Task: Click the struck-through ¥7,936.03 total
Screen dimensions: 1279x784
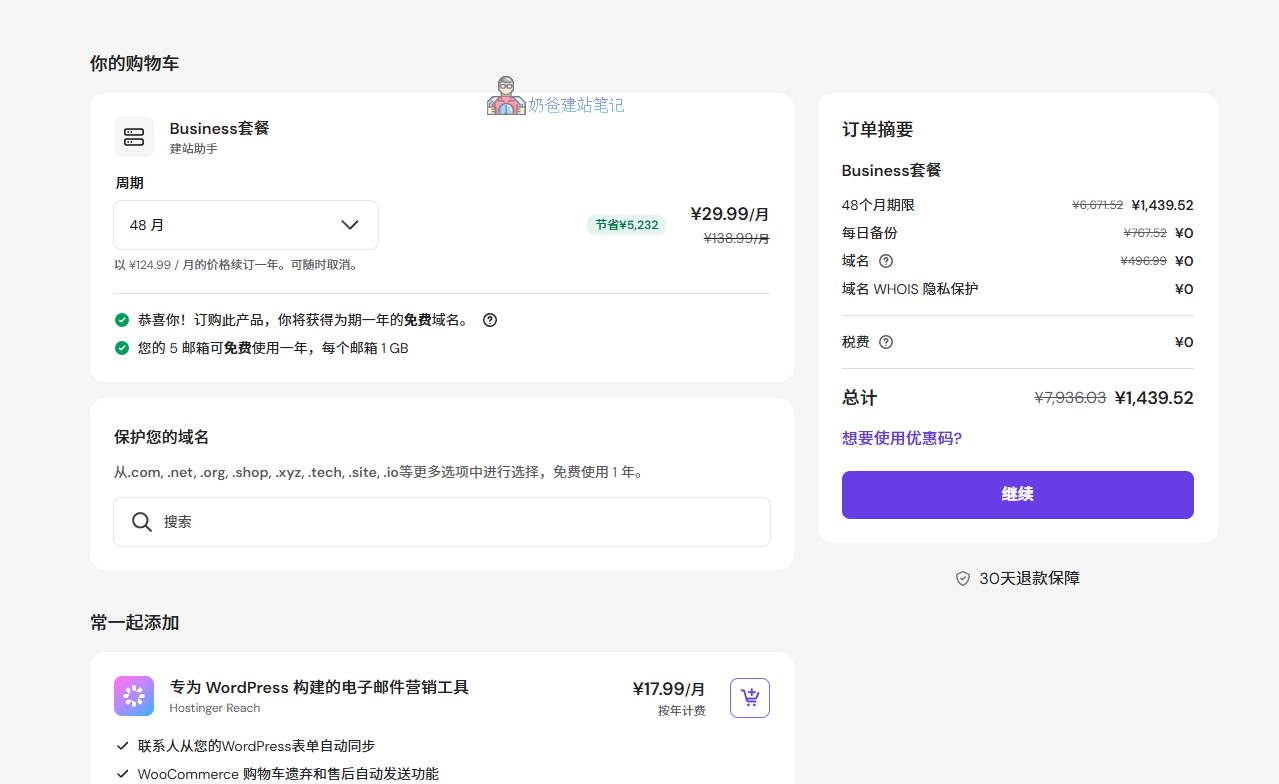Action: pyautogui.click(x=1070, y=397)
